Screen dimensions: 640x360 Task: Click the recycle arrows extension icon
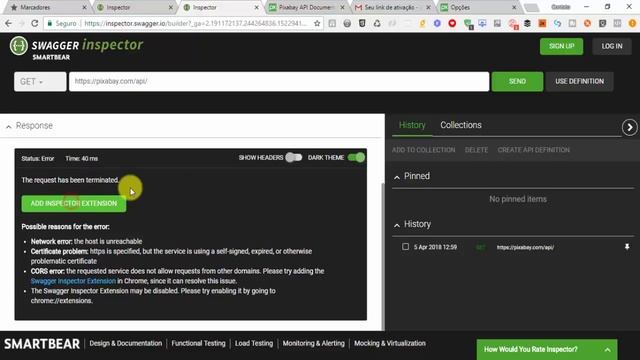[x=377, y=23]
